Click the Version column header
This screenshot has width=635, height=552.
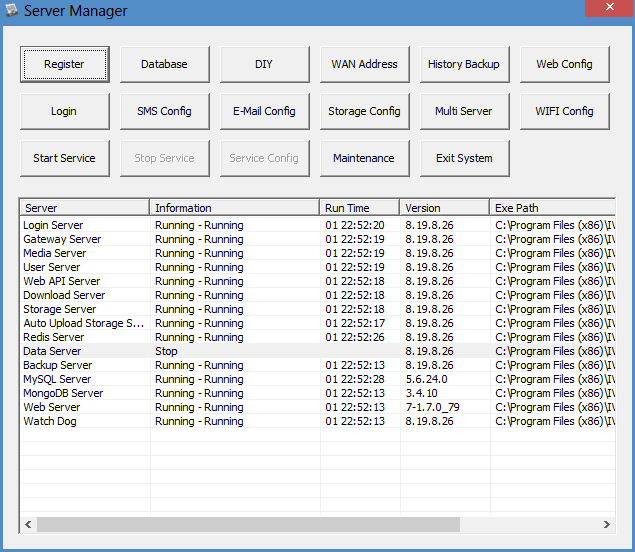[445, 208]
